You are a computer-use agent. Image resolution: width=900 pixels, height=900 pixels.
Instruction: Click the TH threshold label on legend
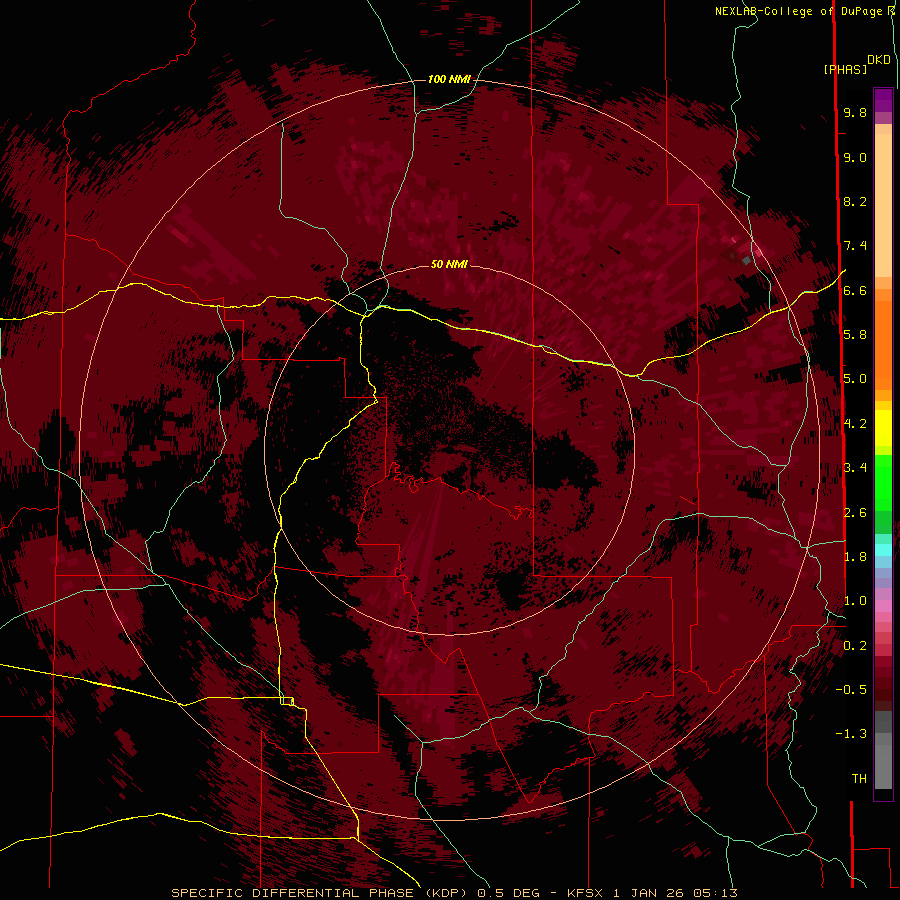tap(859, 779)
